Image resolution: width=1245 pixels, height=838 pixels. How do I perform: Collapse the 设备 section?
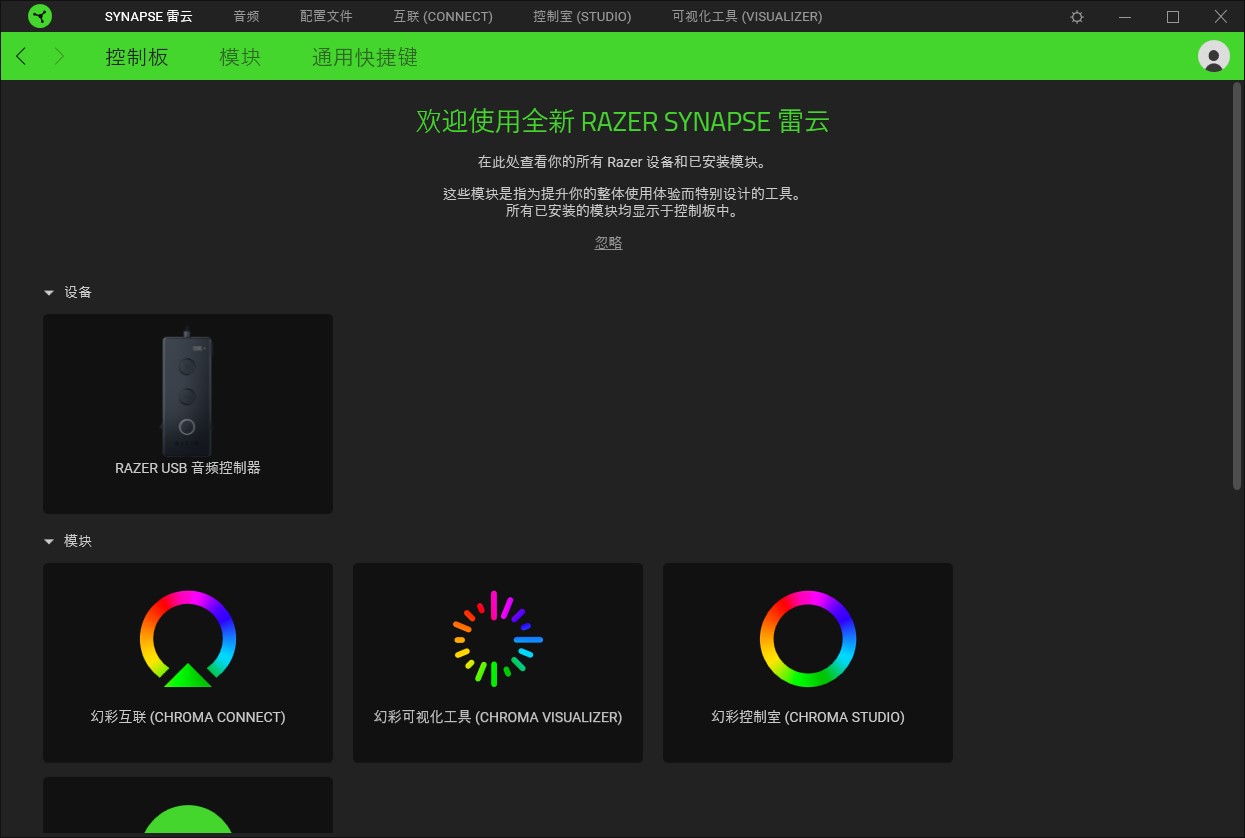[49, 293]
